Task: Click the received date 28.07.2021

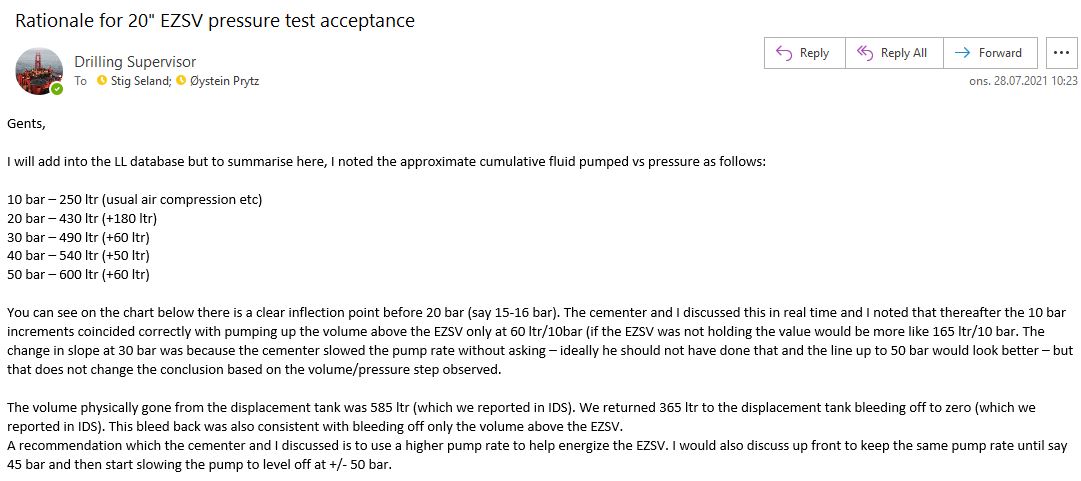Action: click(x=1023, y=81)
